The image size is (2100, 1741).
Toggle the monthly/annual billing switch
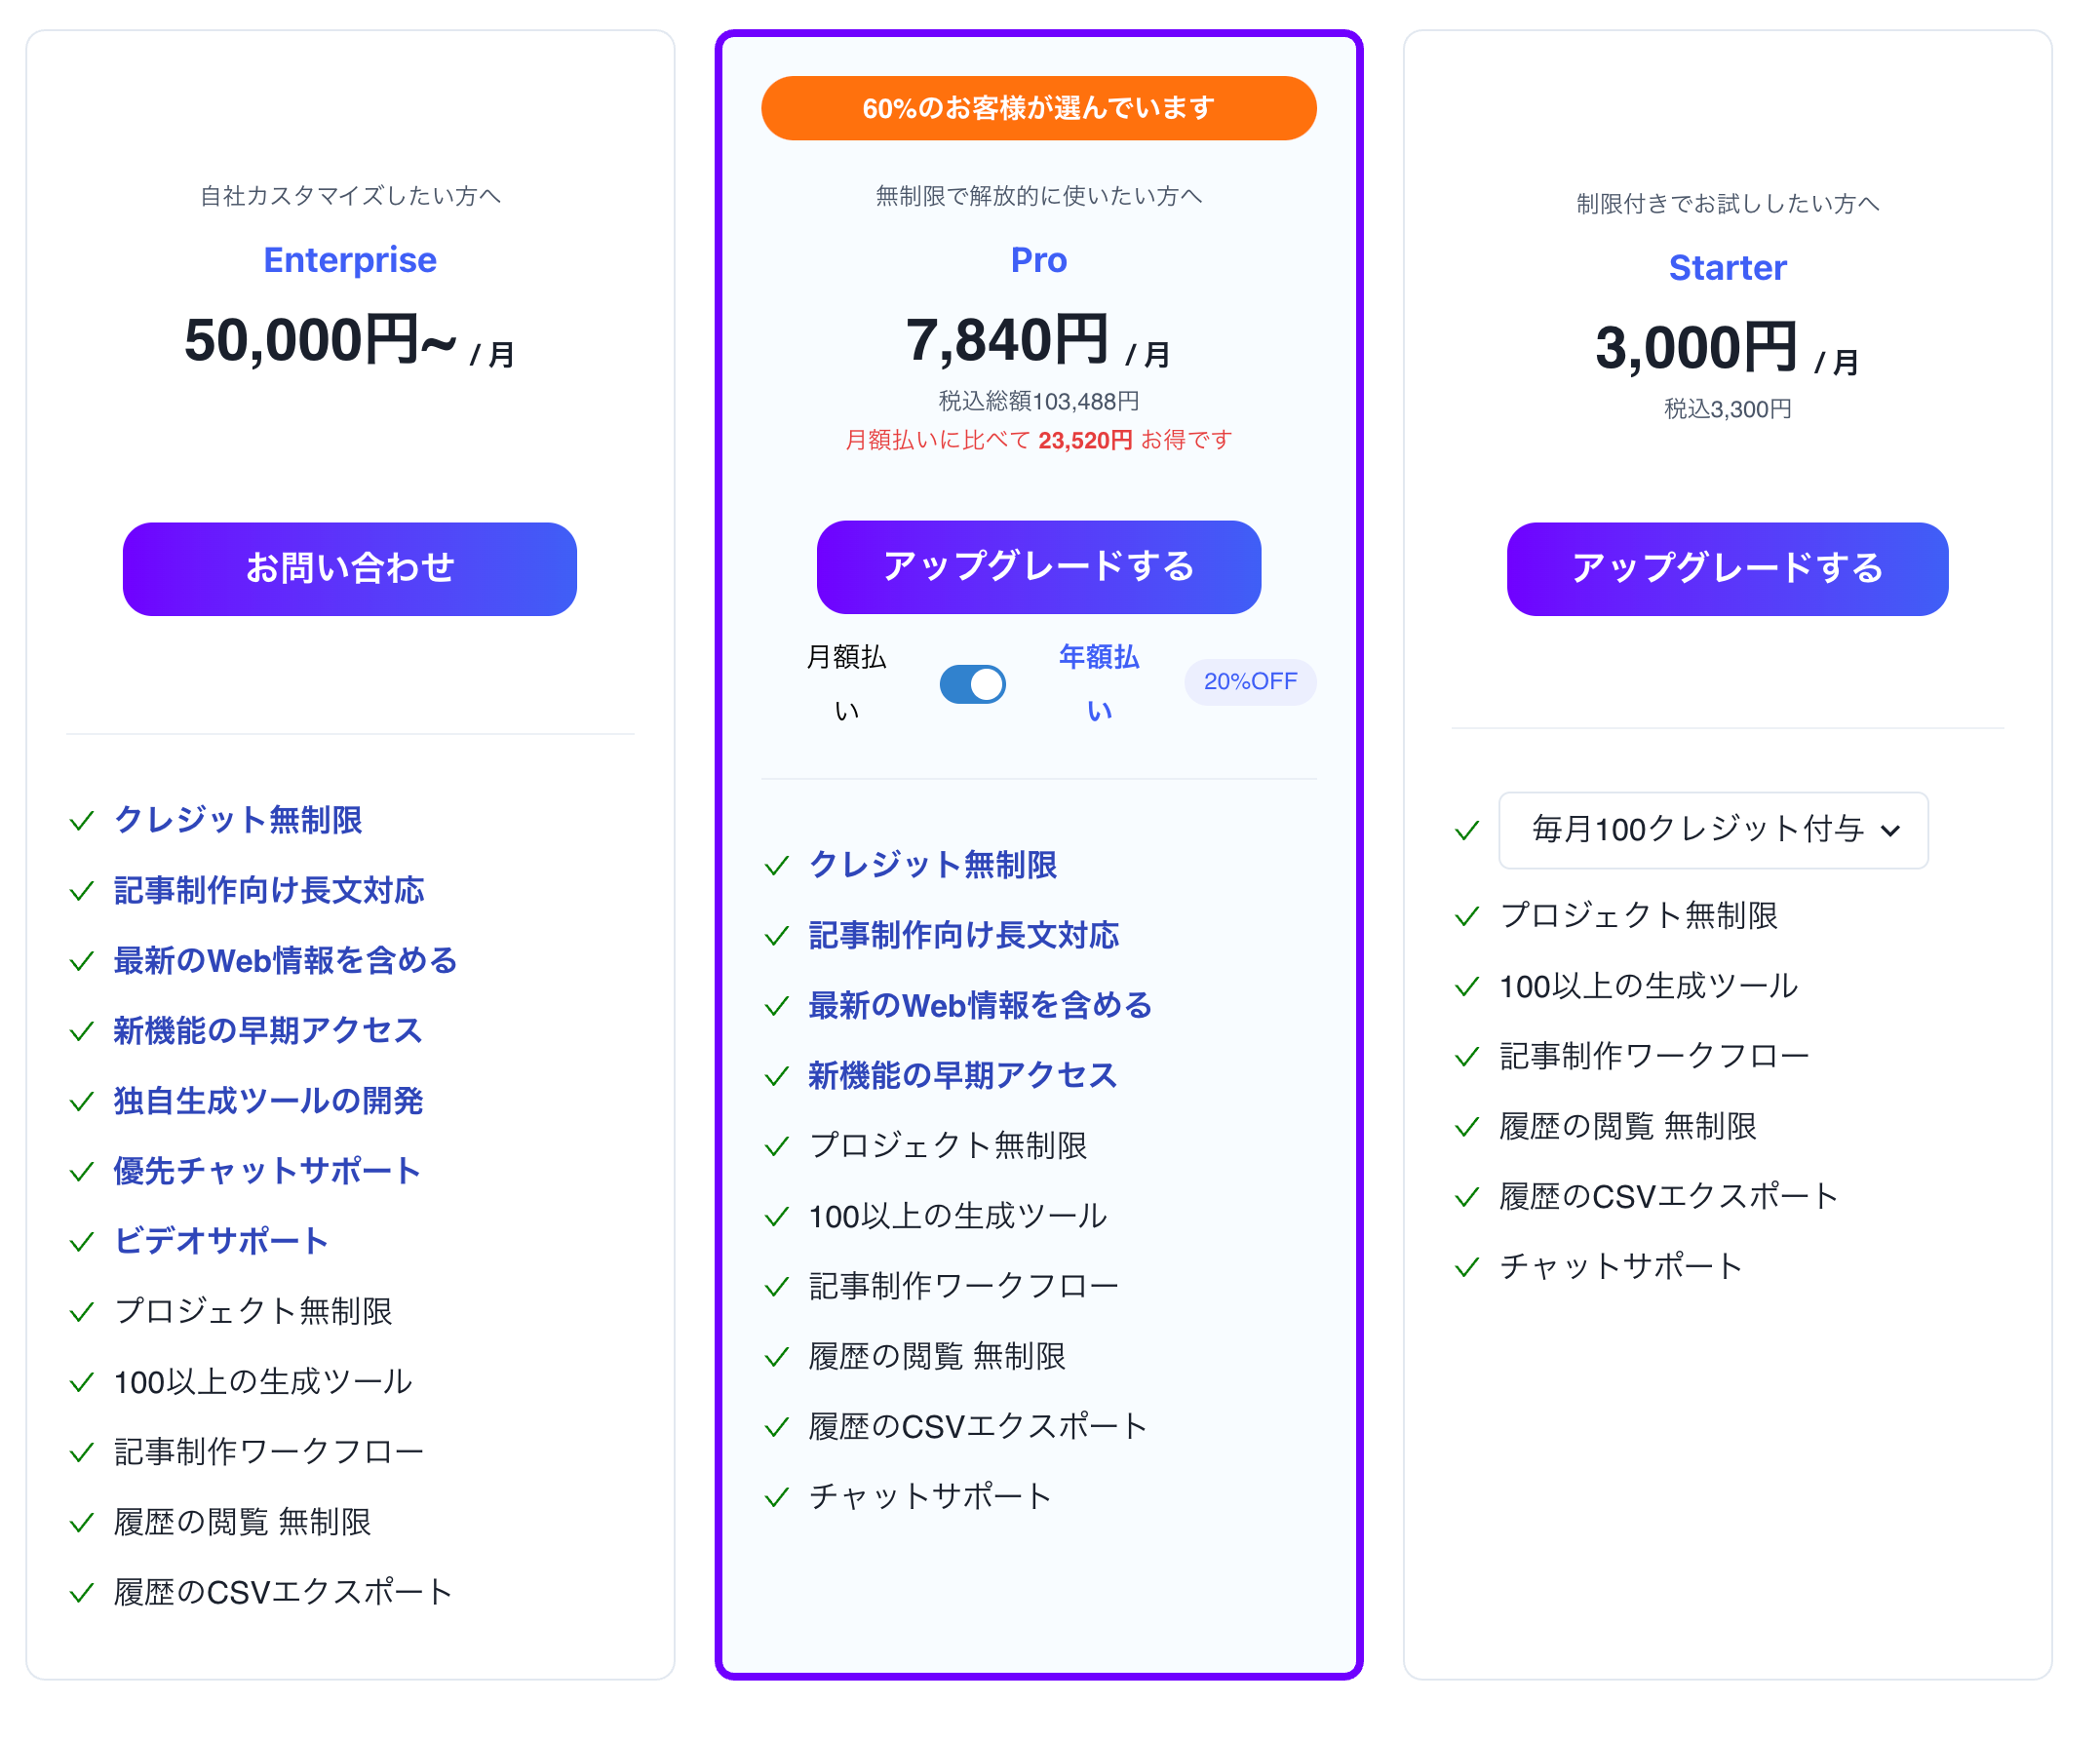click(972, 684)
